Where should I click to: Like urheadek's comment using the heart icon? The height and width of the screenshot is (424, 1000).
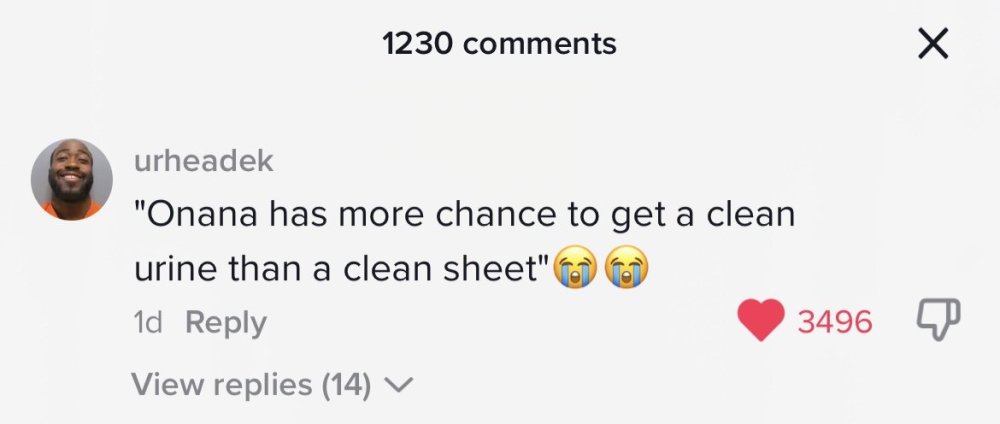click(x=761, y=320)
